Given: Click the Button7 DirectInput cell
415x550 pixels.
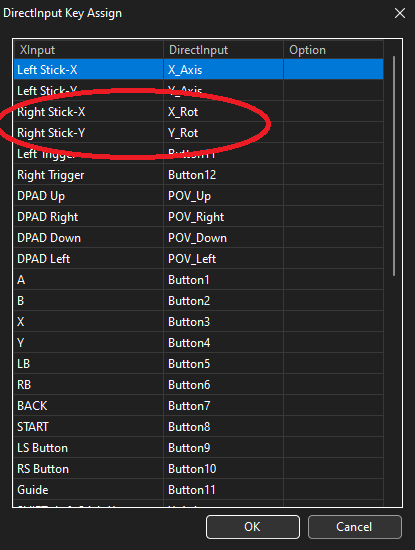Looking at the screenshot, I should click(x=223, y=406).
